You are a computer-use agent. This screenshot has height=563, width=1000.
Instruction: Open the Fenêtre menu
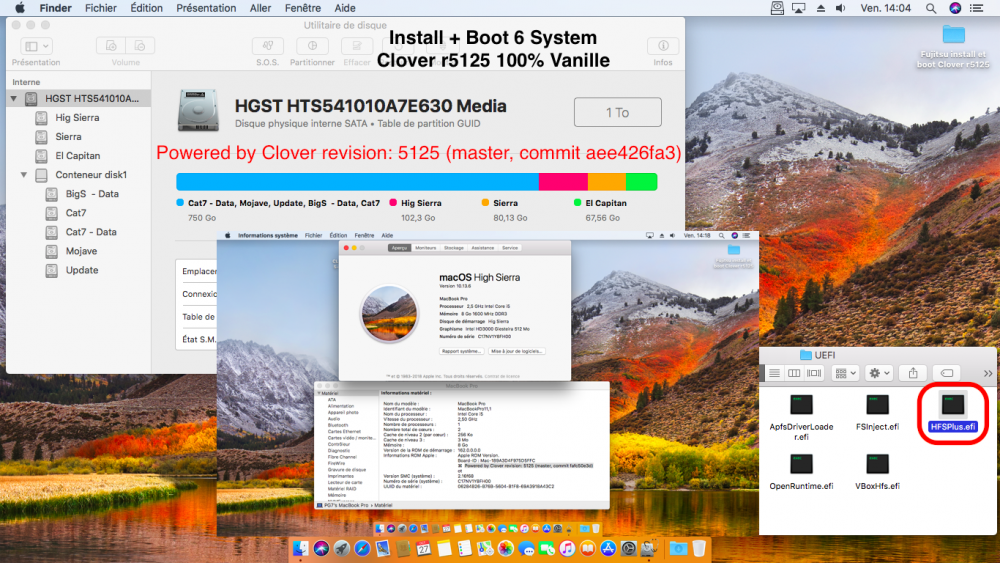303,8
